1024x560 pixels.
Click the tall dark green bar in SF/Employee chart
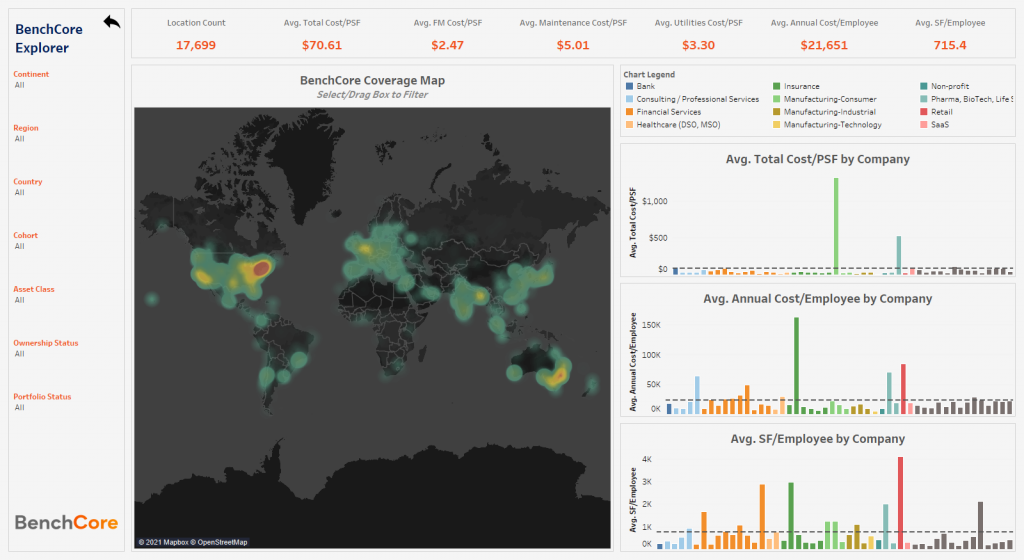point(791,516)
